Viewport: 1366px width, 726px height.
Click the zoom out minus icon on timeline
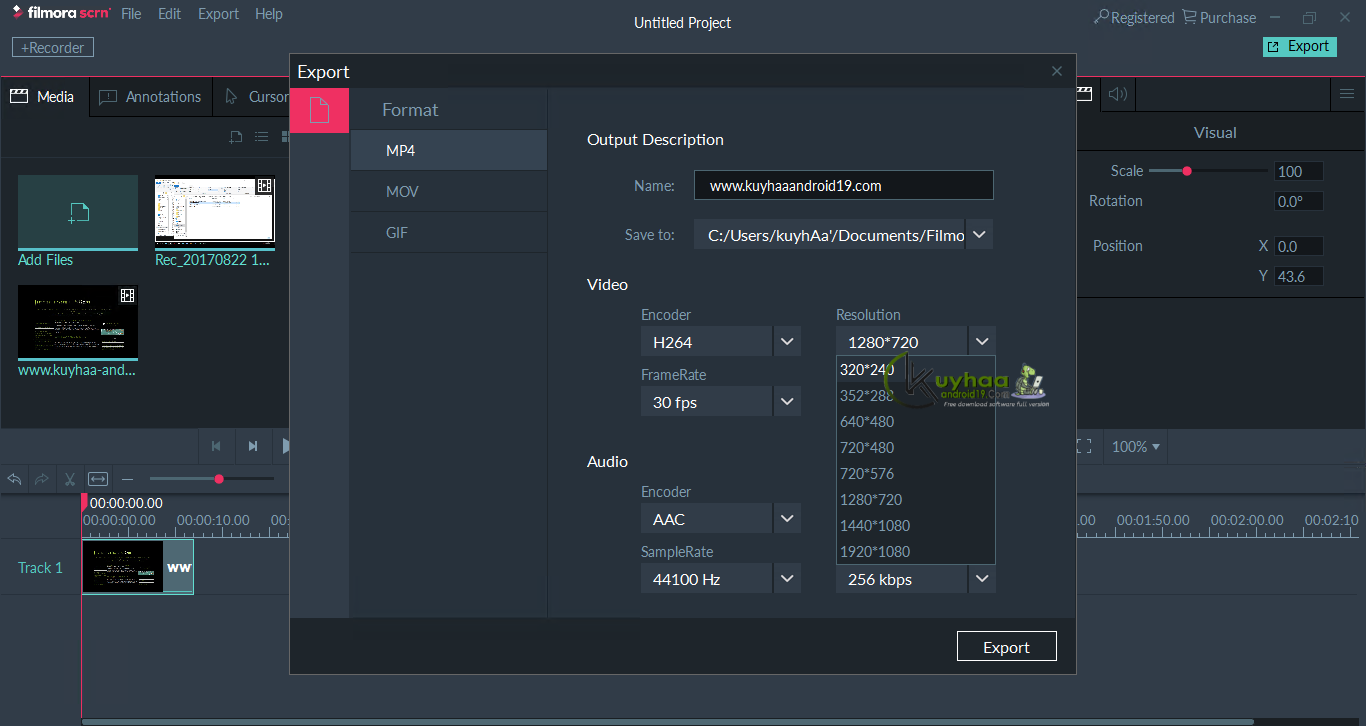(127, 479)
